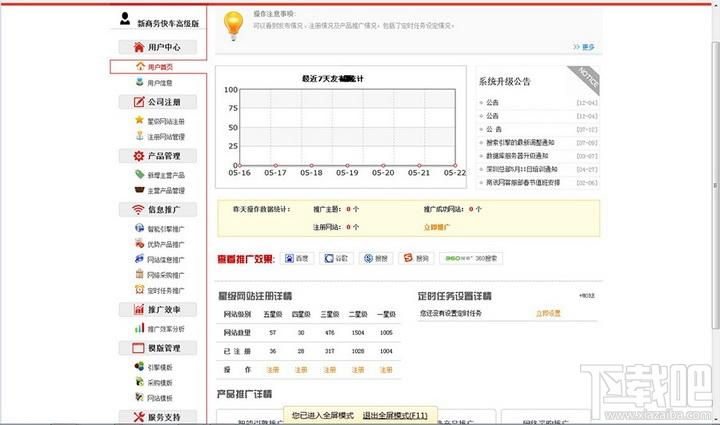The height and width of the screenshot is (425, 720).
Task: Expand the 推广效率 section header
Action: pyautogui.click(x=158, y=309)
